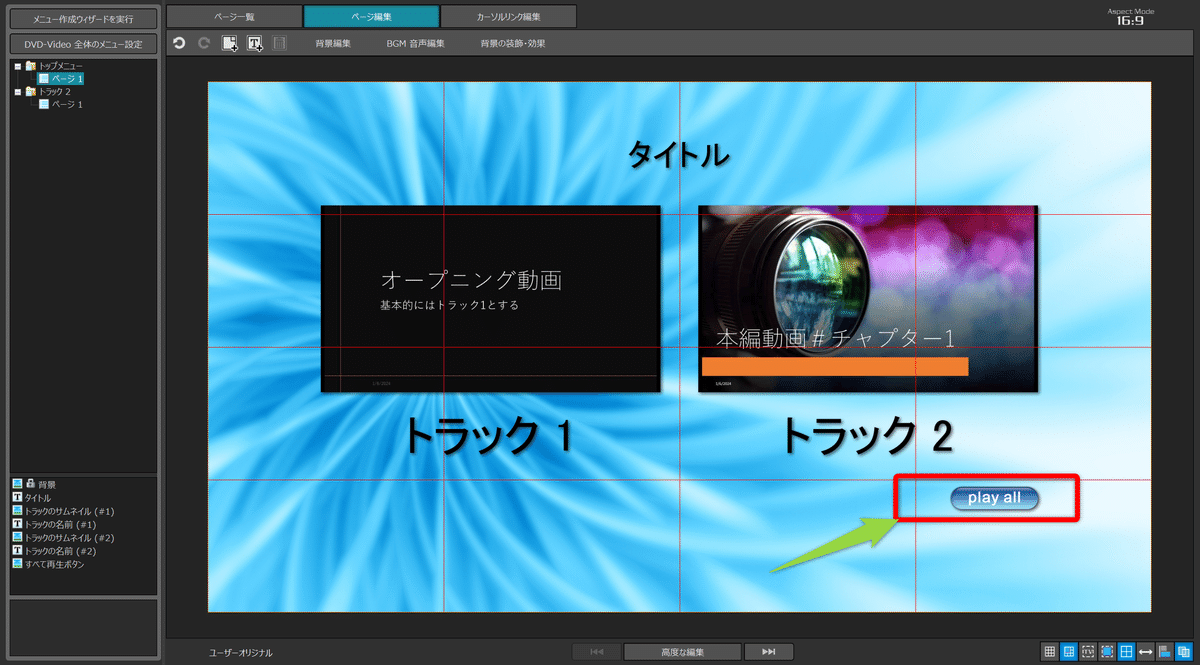This screenshot has width=1200, height=665.
Task: Select the タイトル layer in item list
Action: [x=32, y=497]
